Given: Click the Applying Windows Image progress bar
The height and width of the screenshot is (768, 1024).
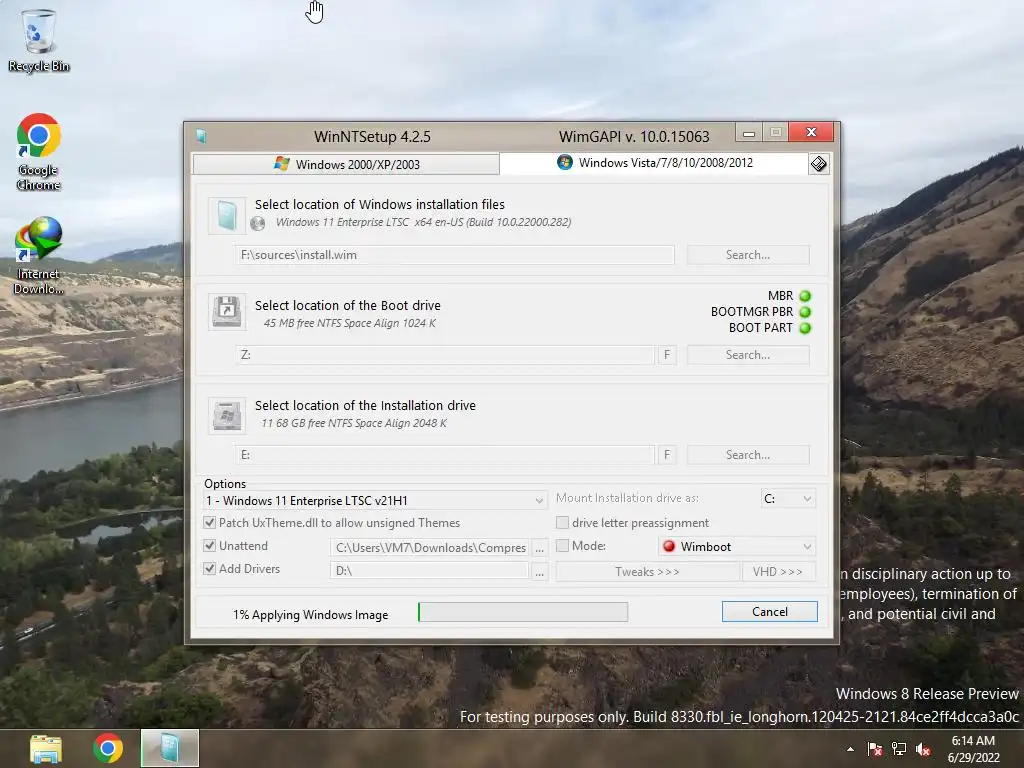Looking at the screenshot, I should tap(523, 612).
